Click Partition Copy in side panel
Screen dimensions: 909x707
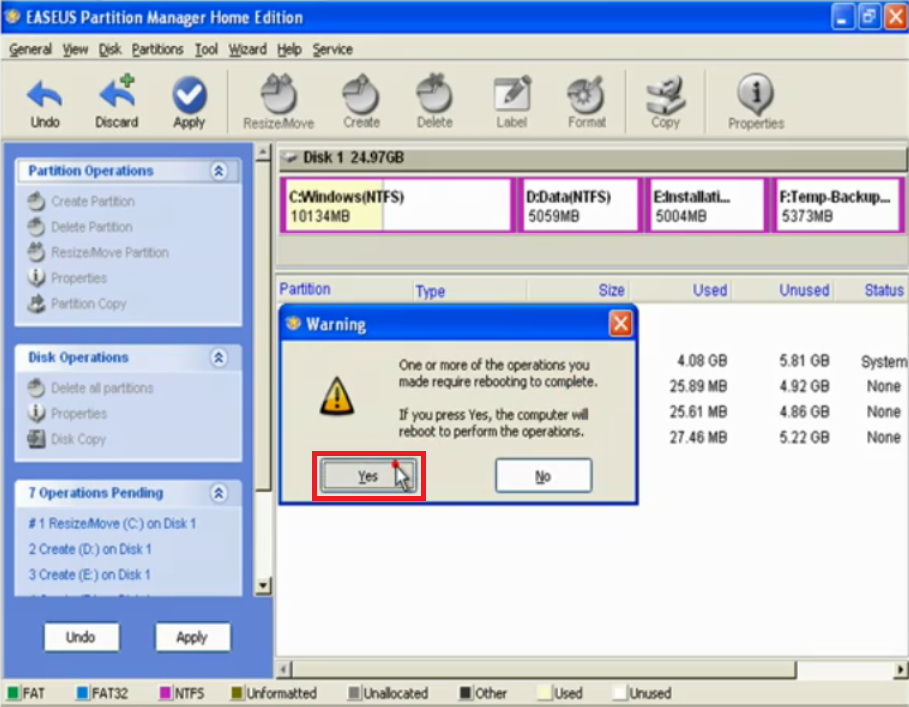click(88, 304)
